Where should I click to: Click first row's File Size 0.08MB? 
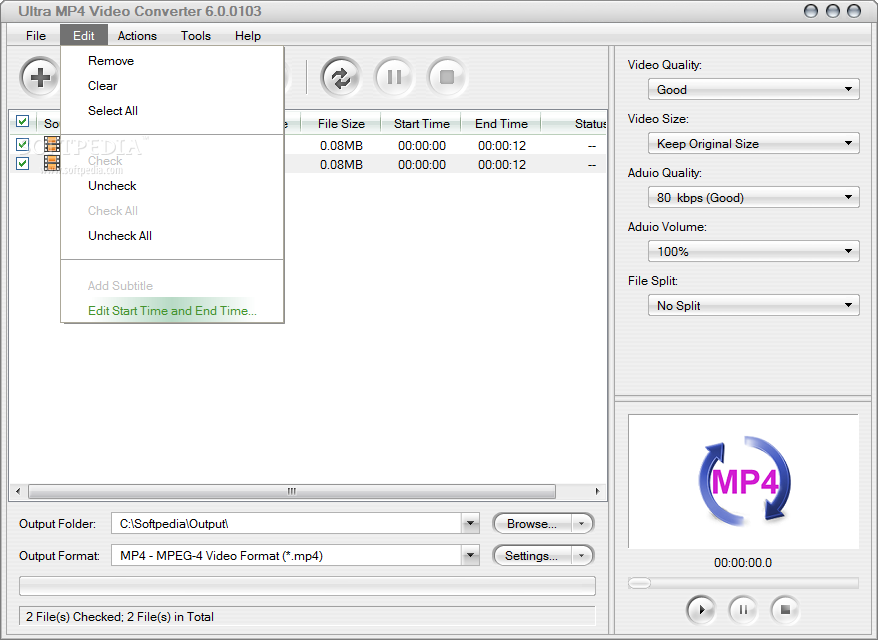tap(341, 146)
